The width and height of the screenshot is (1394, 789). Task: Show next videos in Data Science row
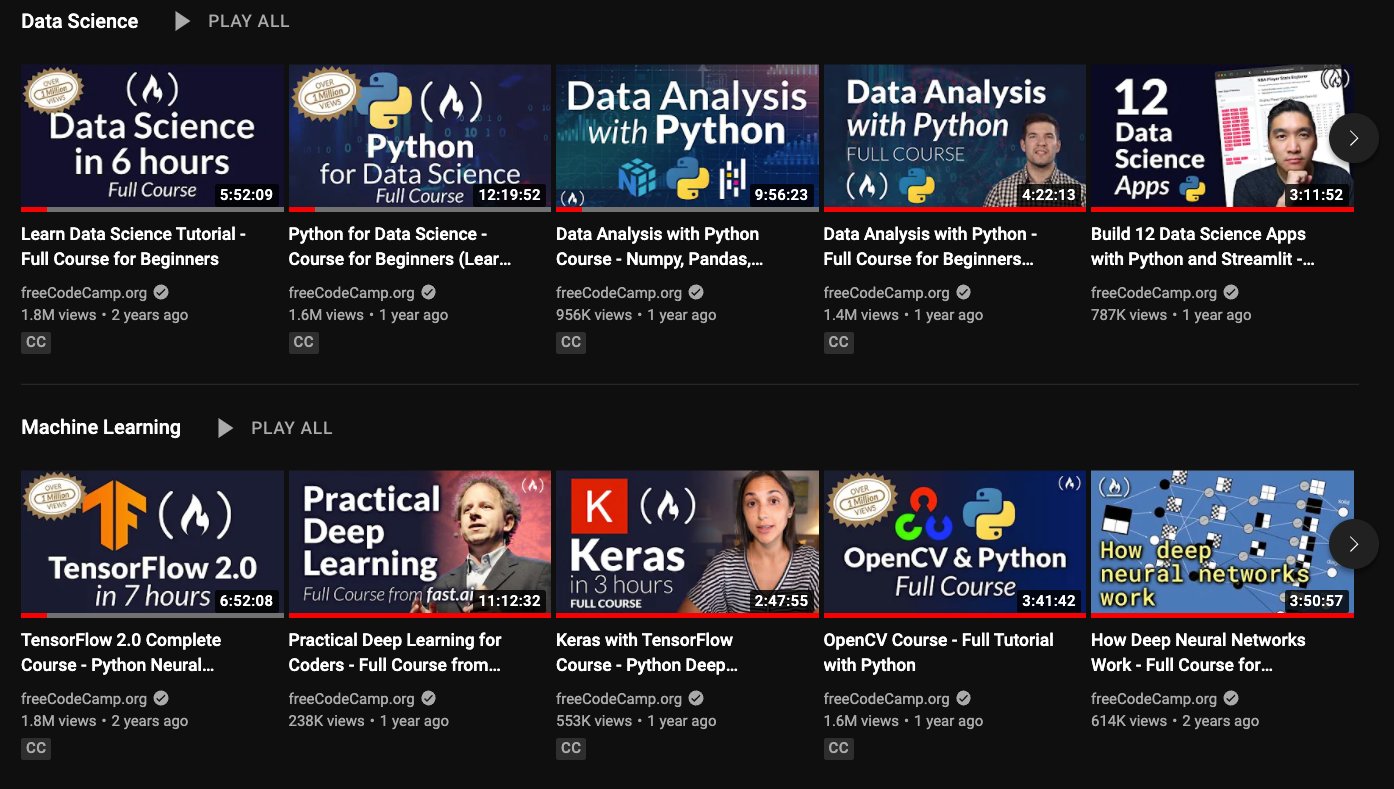pos(1353,138)
